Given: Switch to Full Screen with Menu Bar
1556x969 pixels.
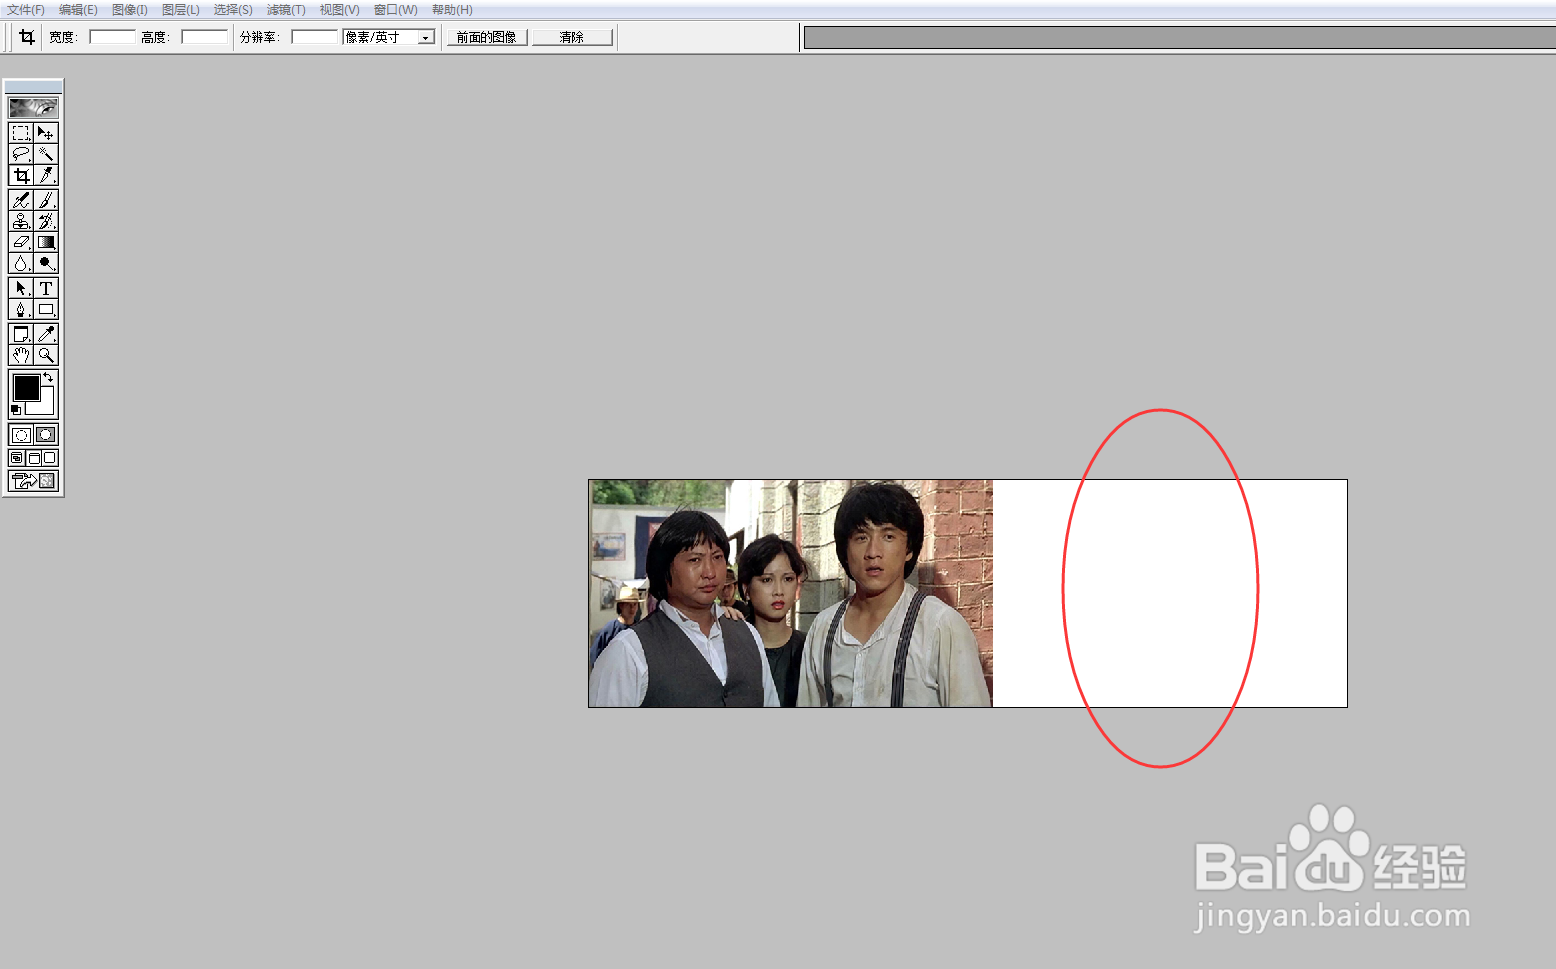Looking at the screenshot, I should [33, 458].
